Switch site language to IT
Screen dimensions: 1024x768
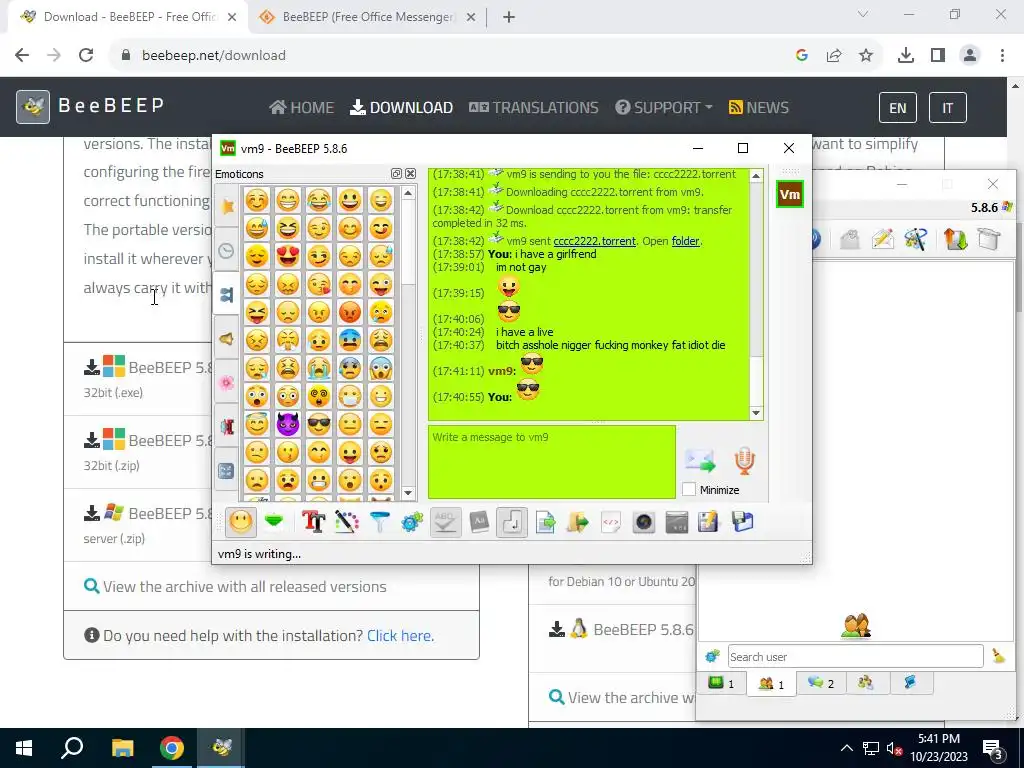click(x=948, y=108)
